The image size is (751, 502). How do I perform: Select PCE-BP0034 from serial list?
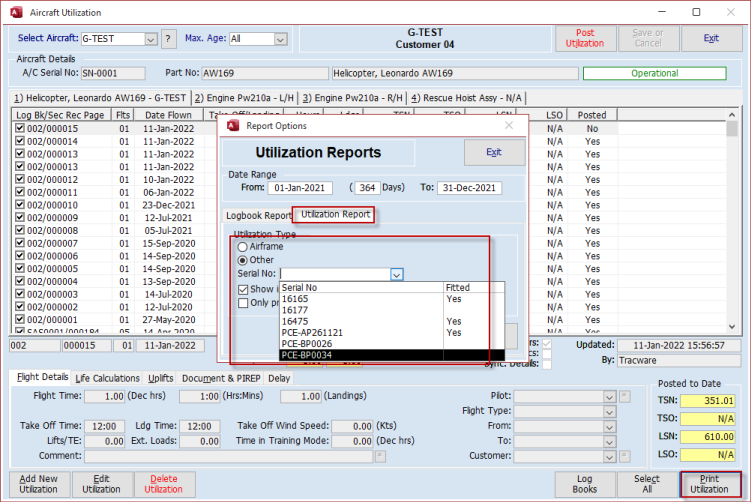pos(392,355)
